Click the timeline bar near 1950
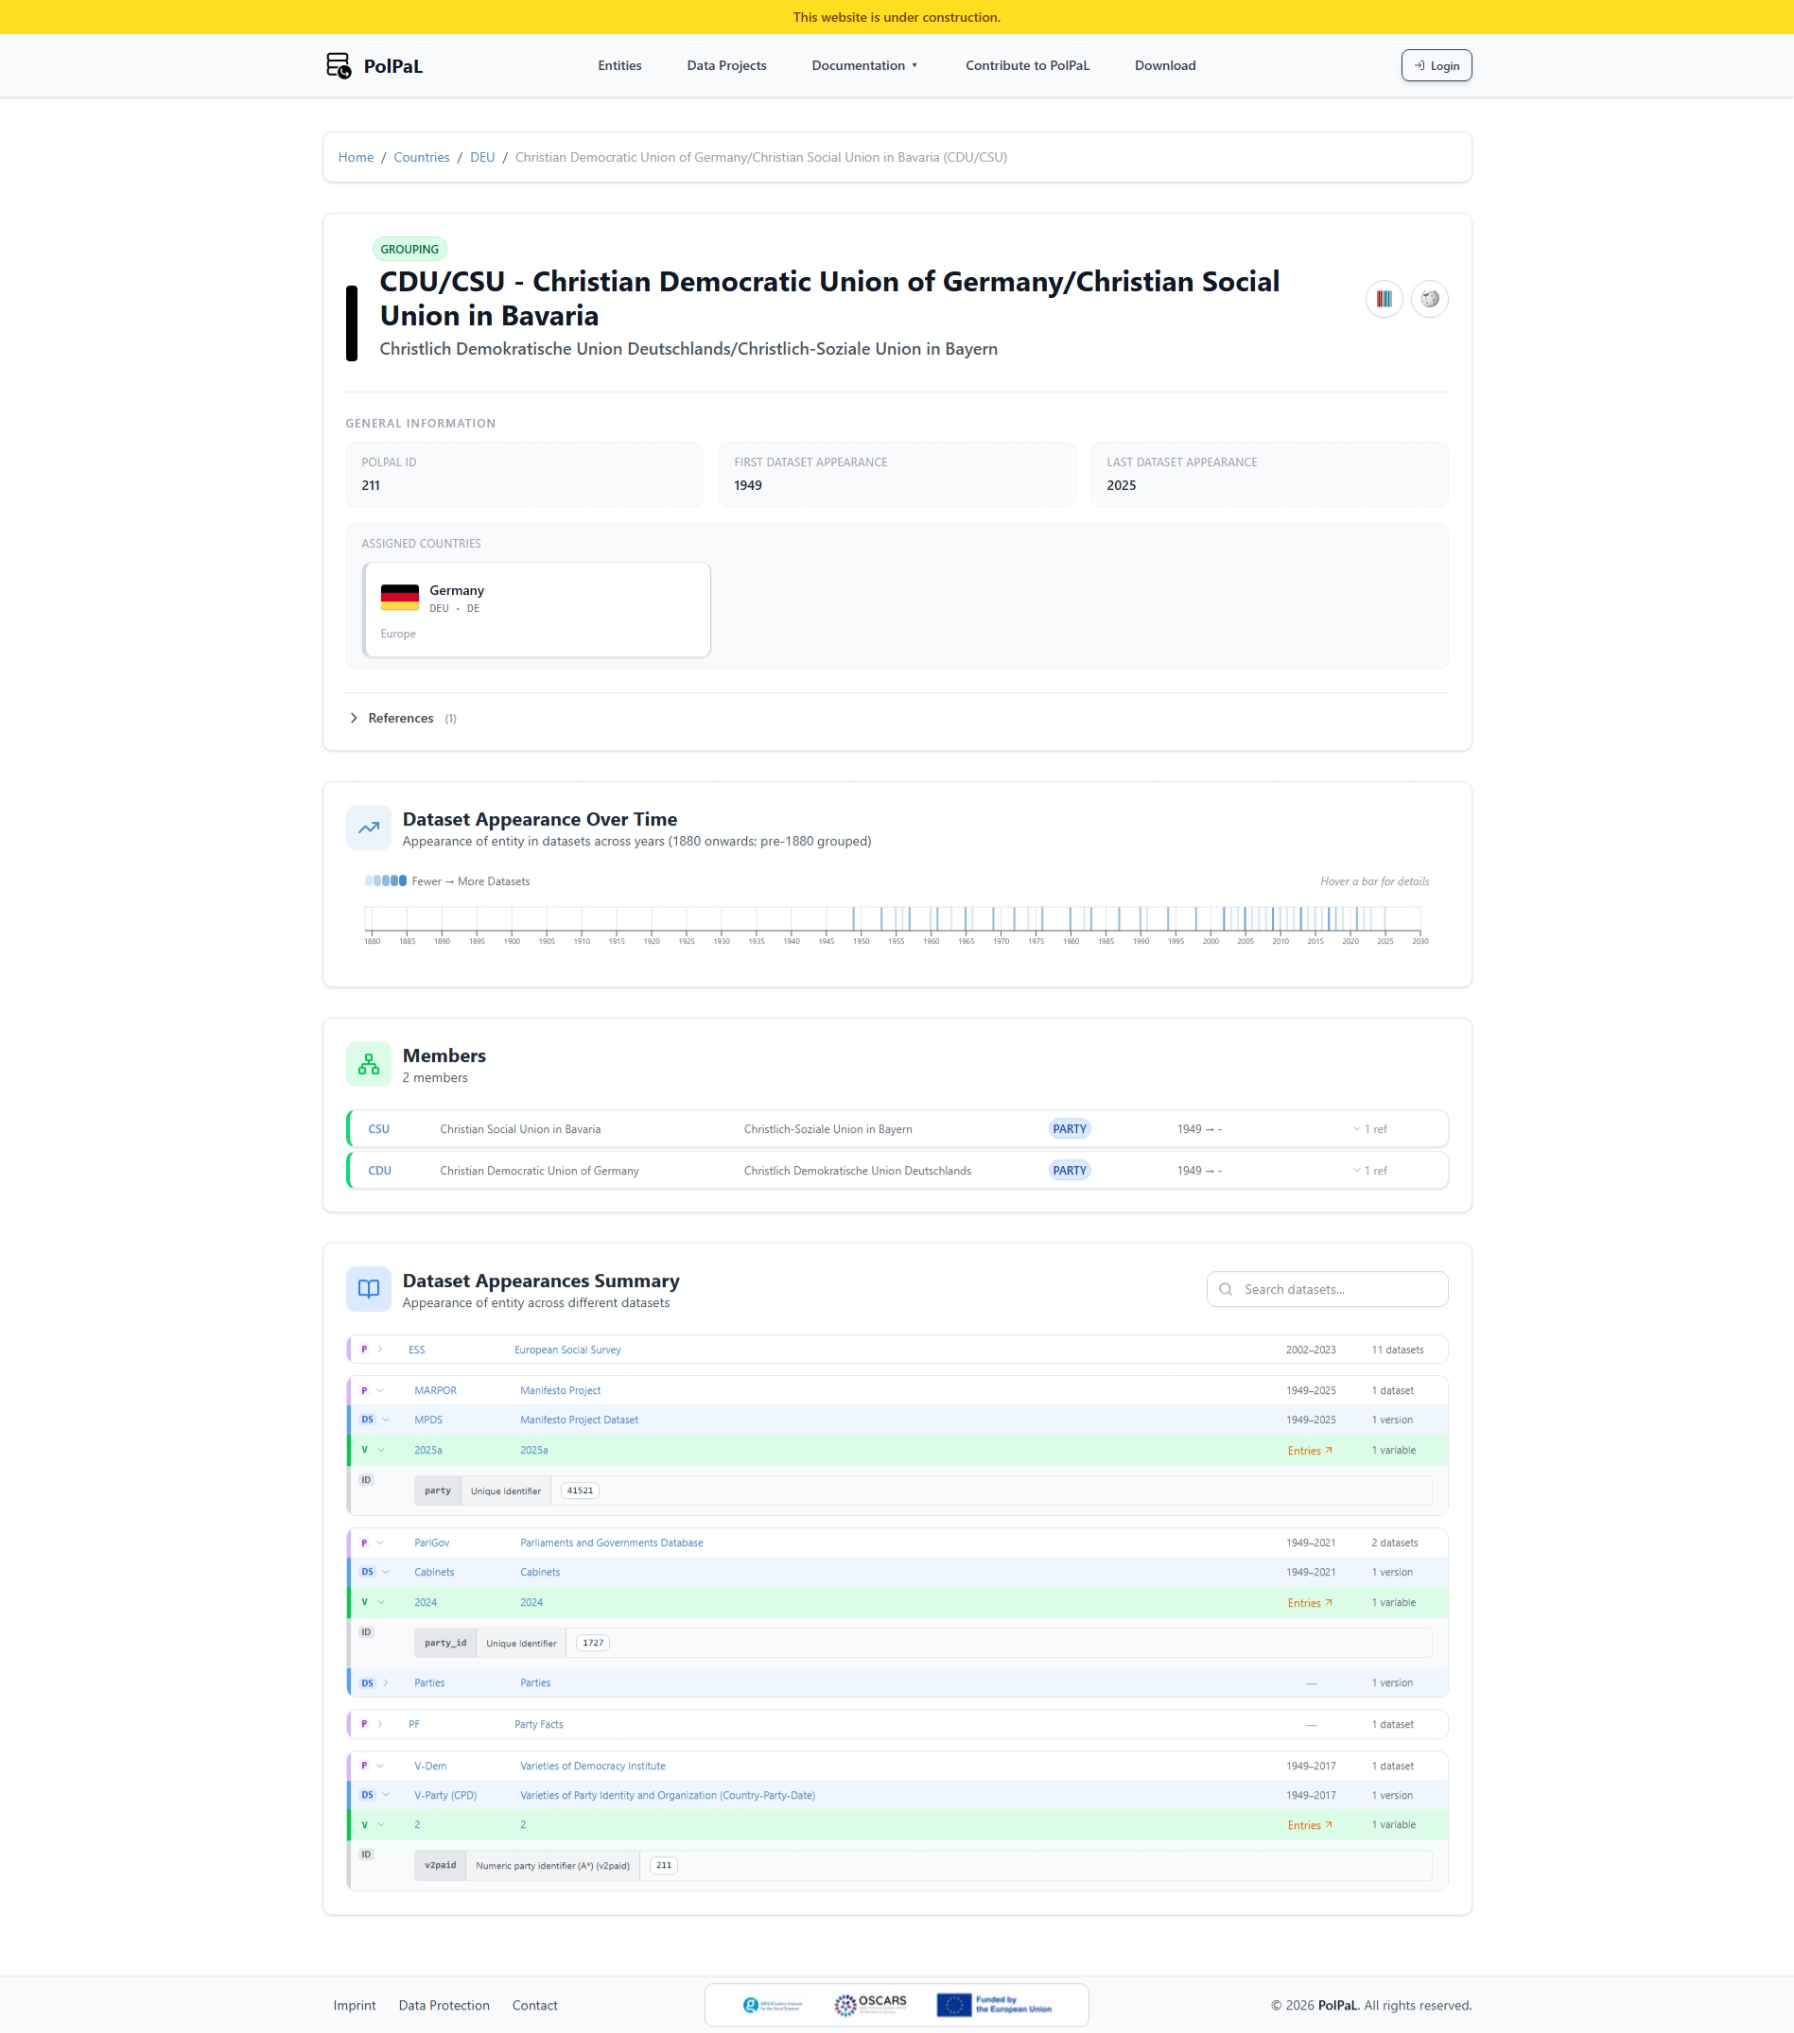This screenshot has height=2033, width=1794. click(x=854, y=919)
